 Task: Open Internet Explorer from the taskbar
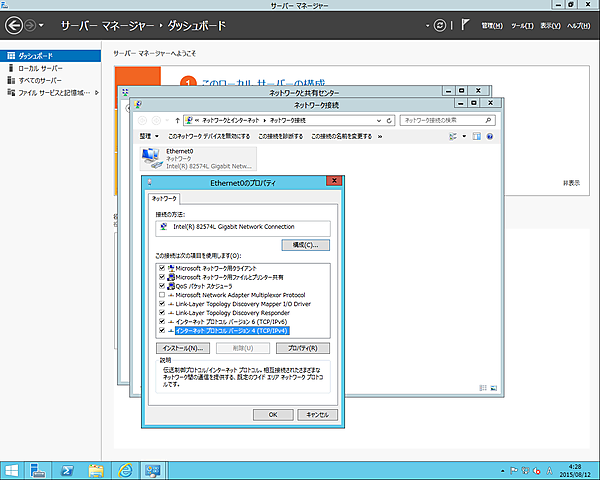[x=126, y=468]
